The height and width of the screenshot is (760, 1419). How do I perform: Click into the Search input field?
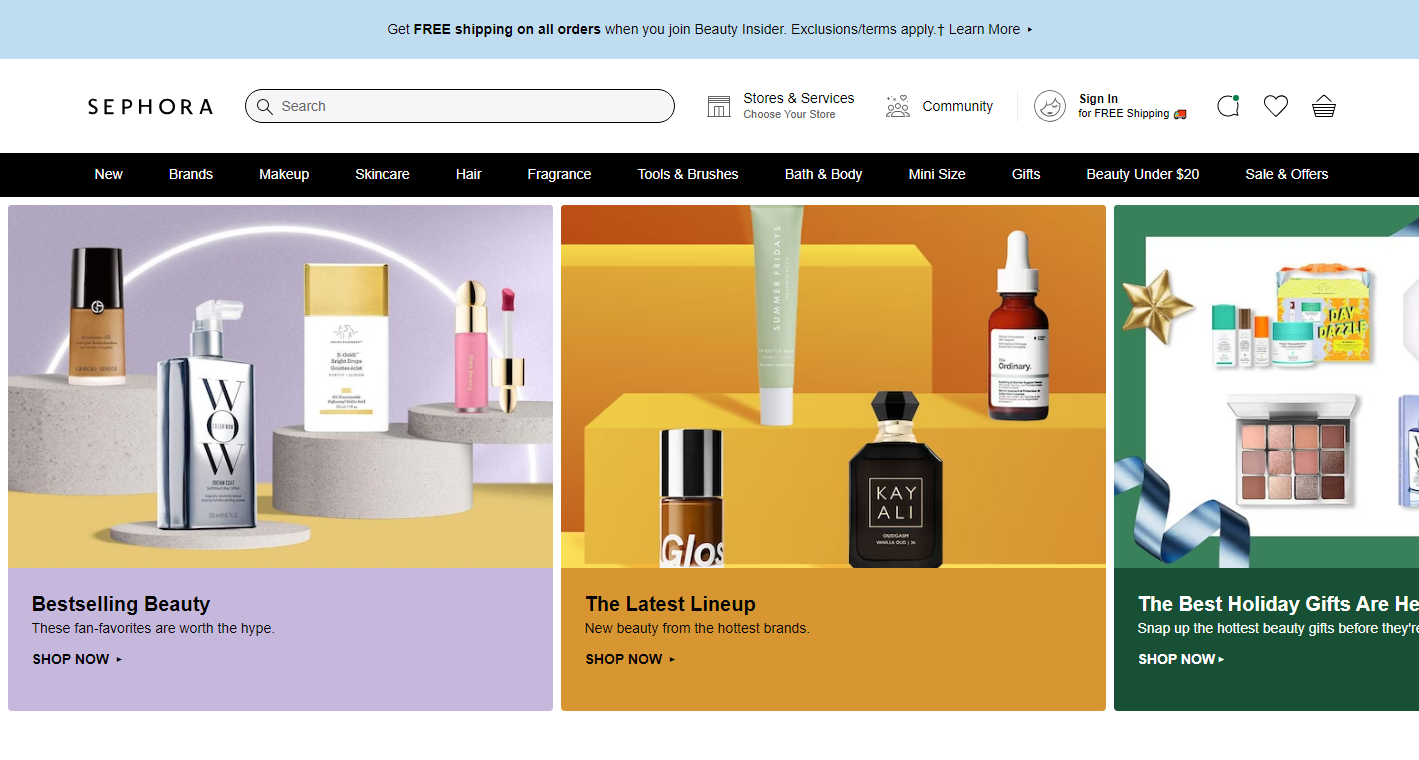click(470, 106)
